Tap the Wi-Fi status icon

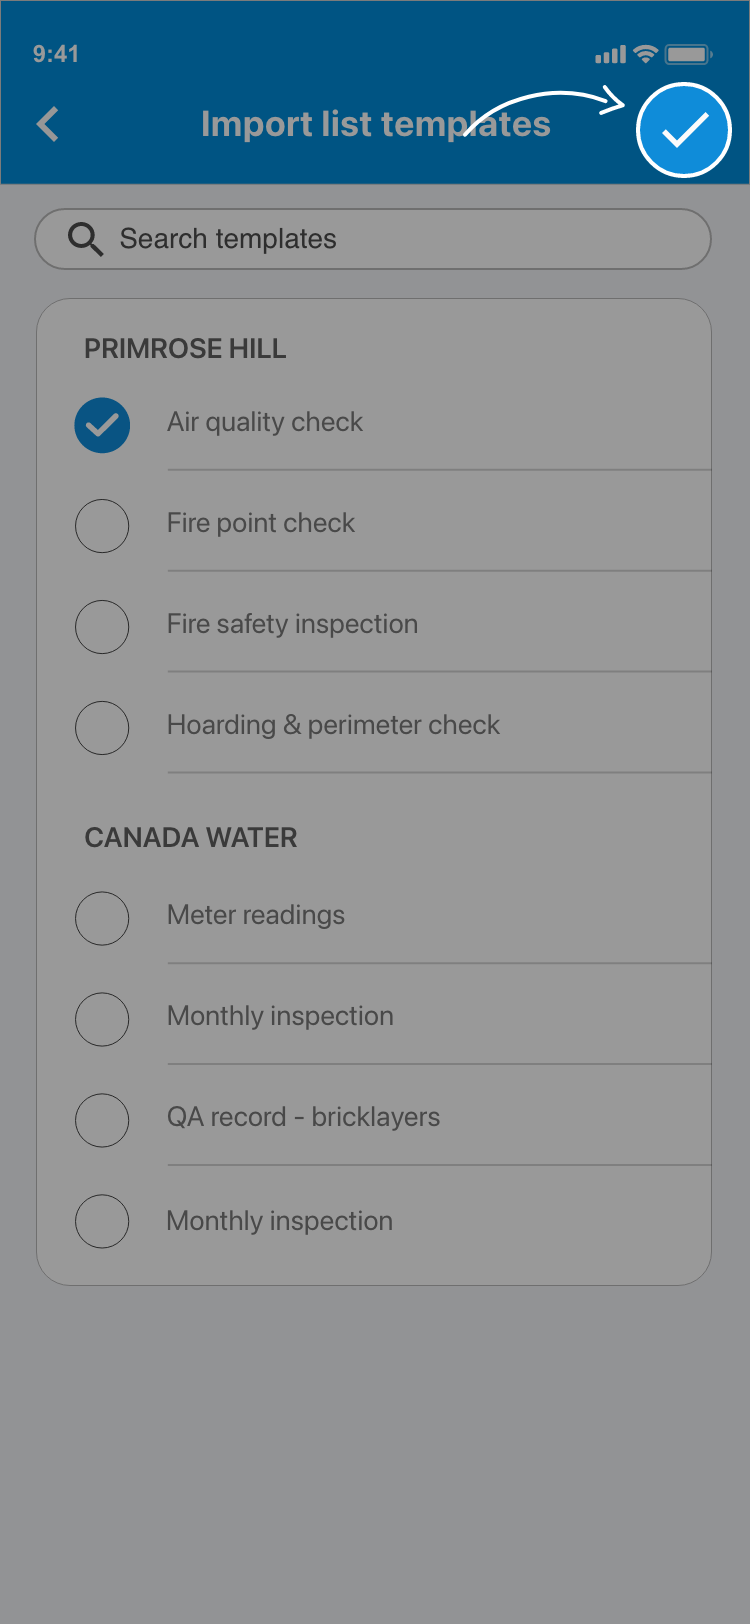(646, 54)
